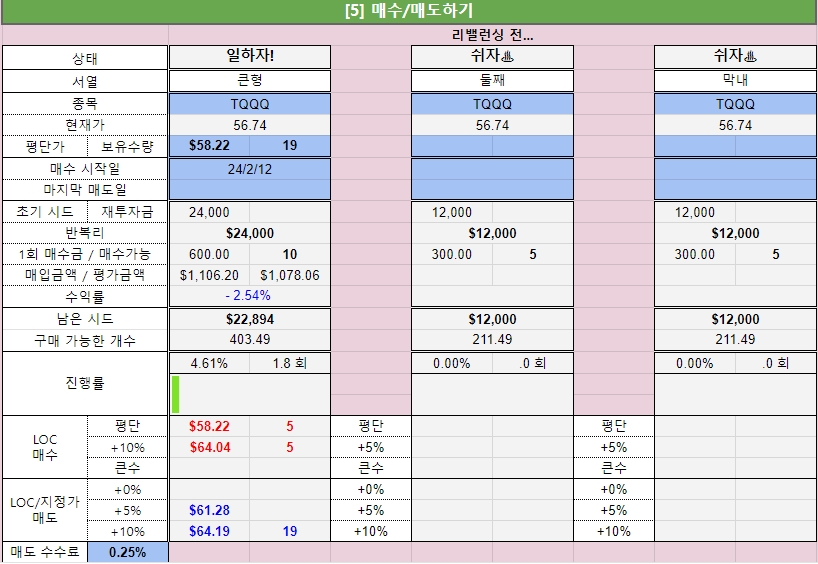The width and height of the screenshot is (818, 564).
Task: Select 막내 $12,000 remaining seed cell
Action: 735,319
